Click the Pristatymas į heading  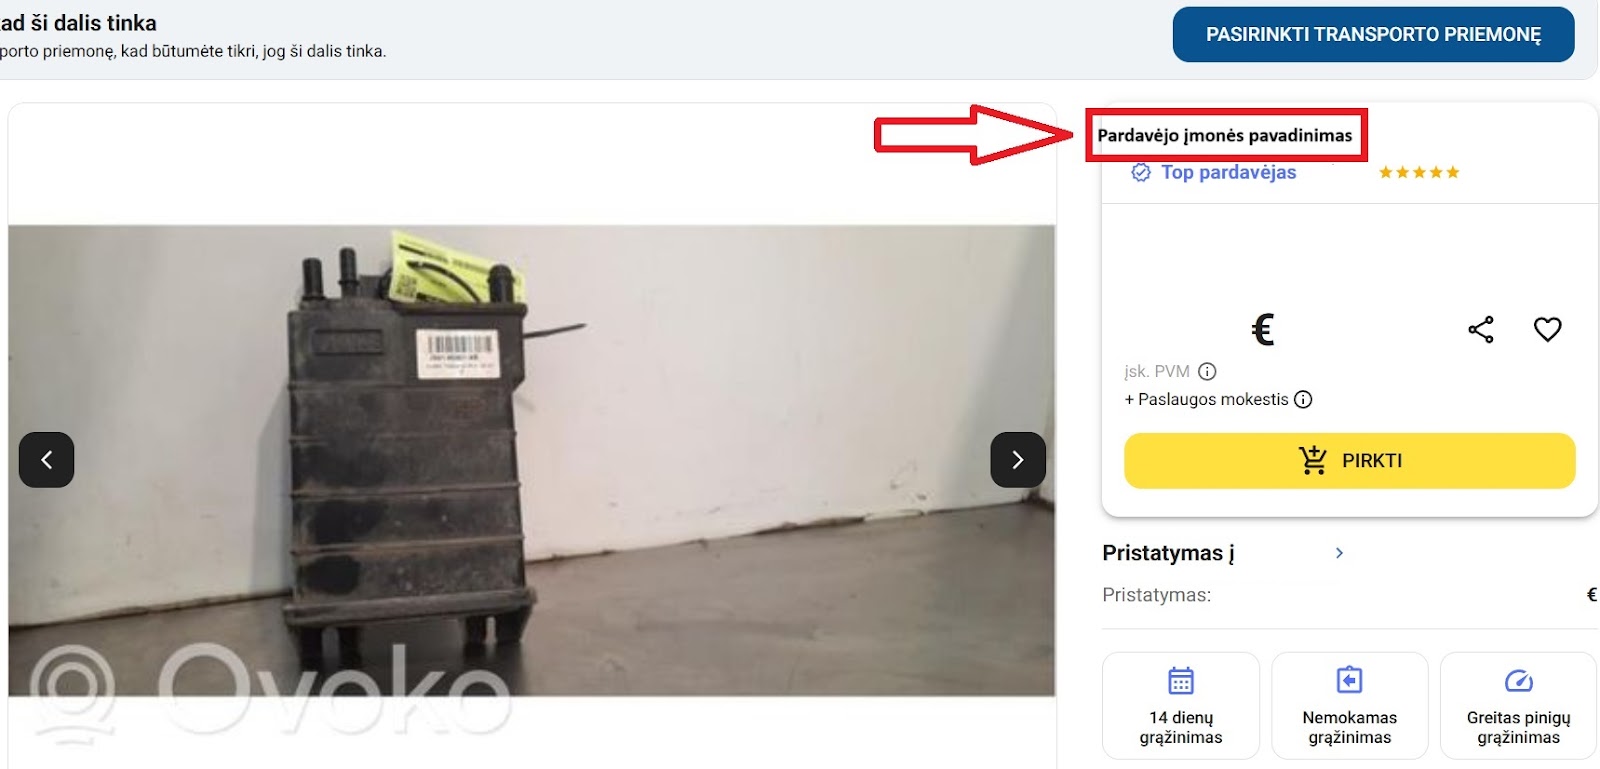tap(1168, 553)
